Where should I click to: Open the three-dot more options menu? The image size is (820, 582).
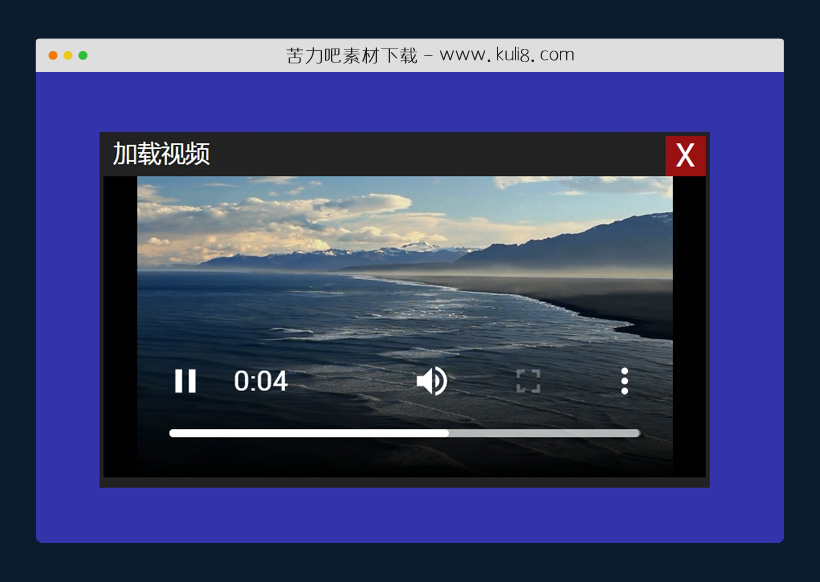(624, 381)
